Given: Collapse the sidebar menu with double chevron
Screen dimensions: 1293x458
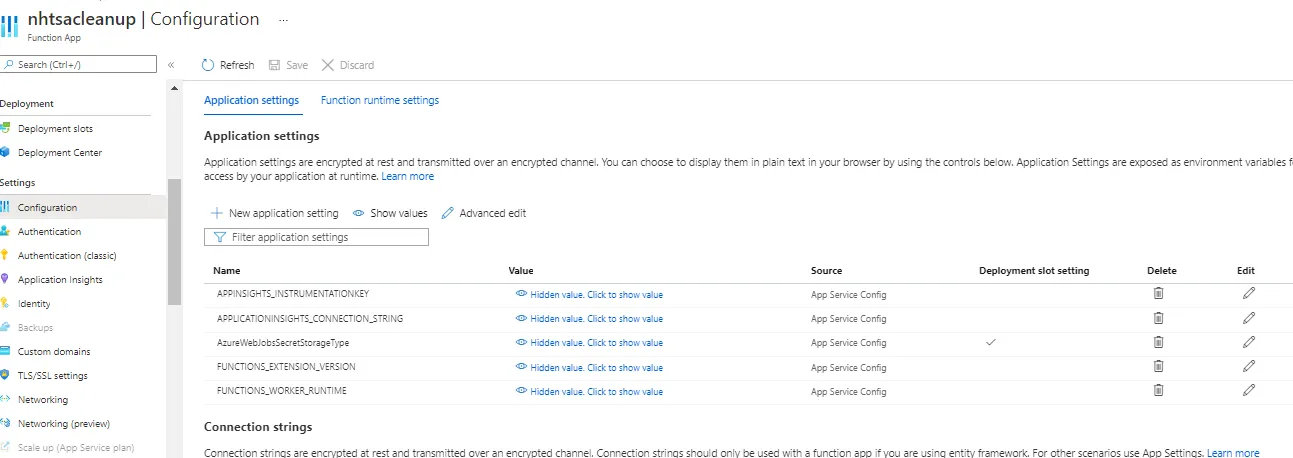Looking at the screenshot, I should pos(171,65).
